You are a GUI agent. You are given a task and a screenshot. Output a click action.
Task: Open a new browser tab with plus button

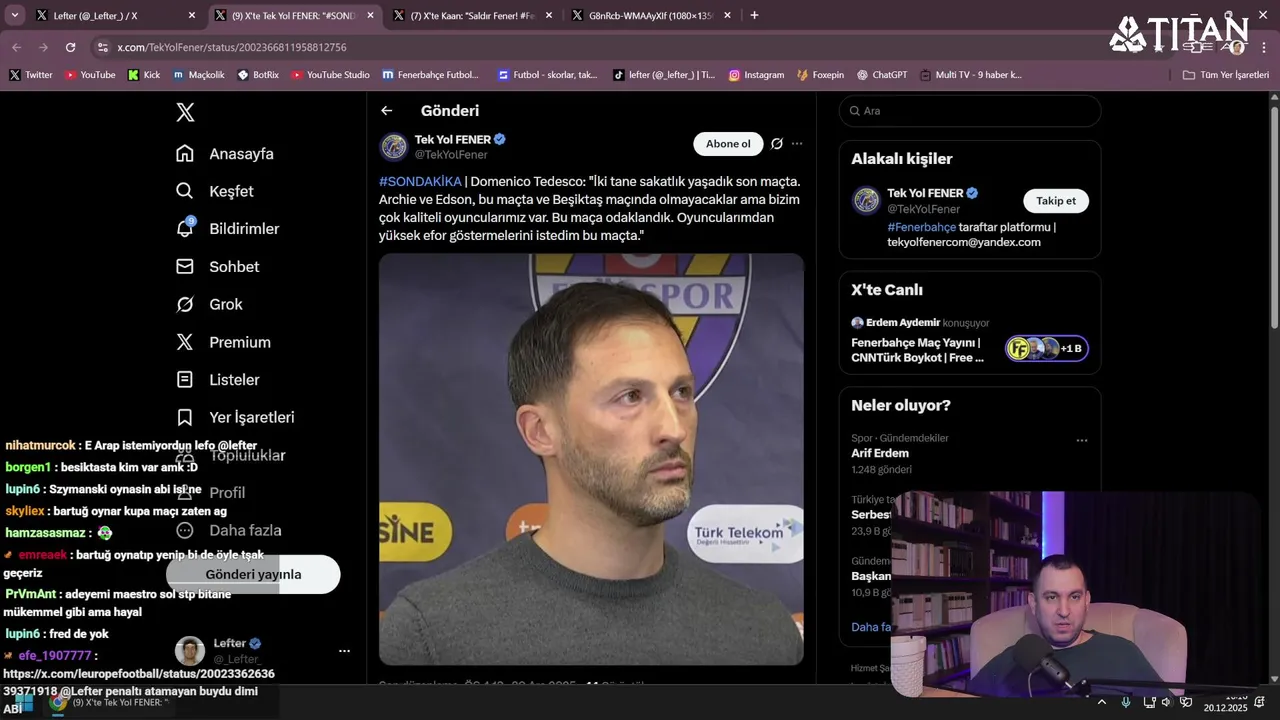754,16
